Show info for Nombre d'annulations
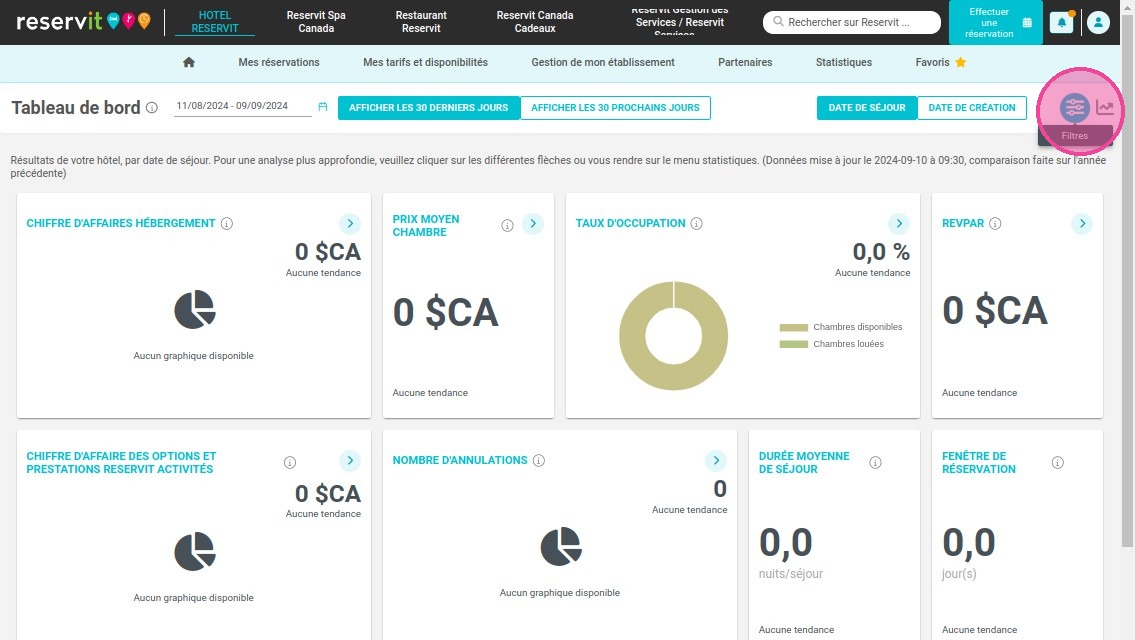 point(539,460)
